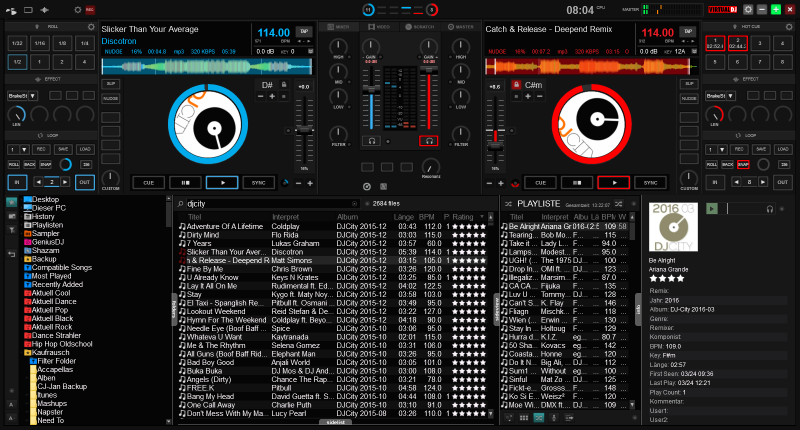Image resolution: width=800 pixels, height=430 pixels.
Task: Play preview of Be Alright in info panel
Action: (712, 208)
